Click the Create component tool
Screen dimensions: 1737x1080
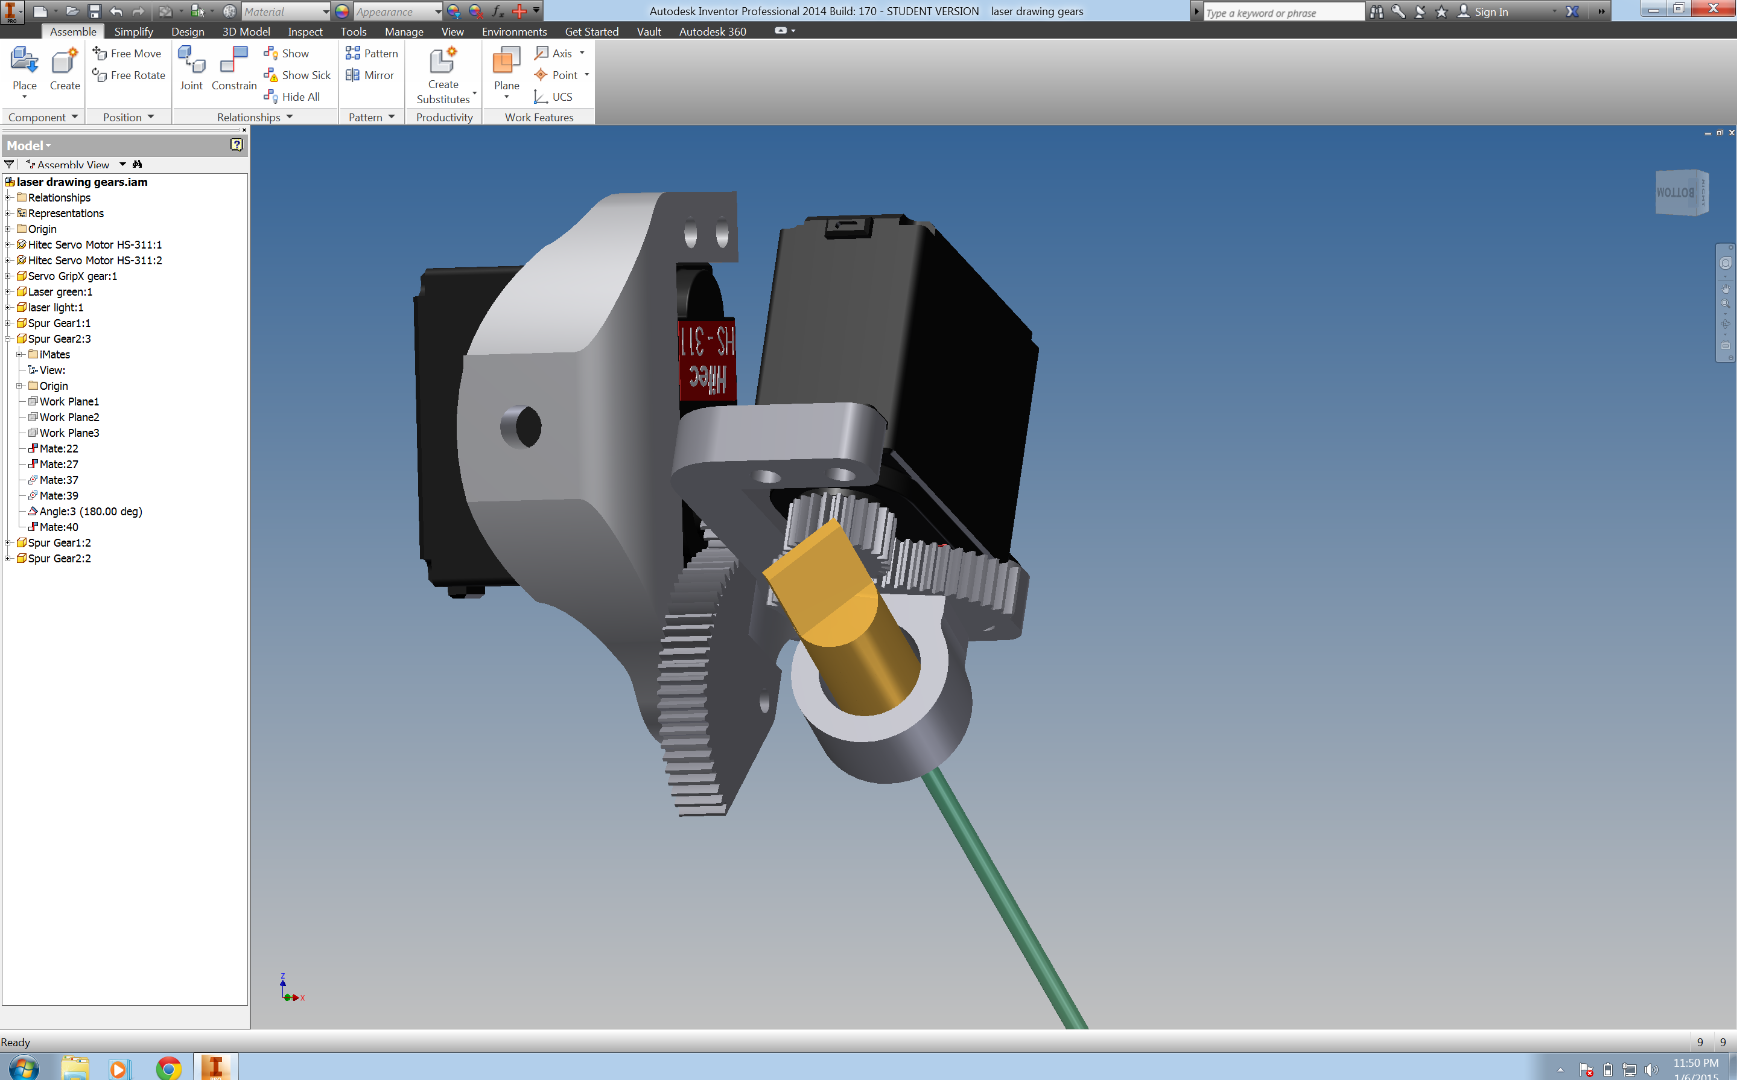pos(65,71)
